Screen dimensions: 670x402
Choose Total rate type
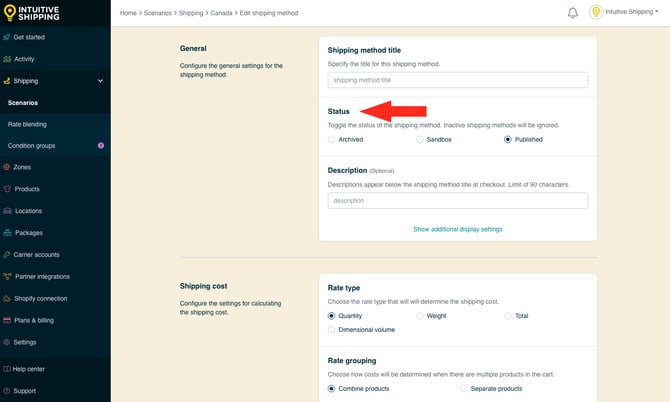(x=508, y=316)
